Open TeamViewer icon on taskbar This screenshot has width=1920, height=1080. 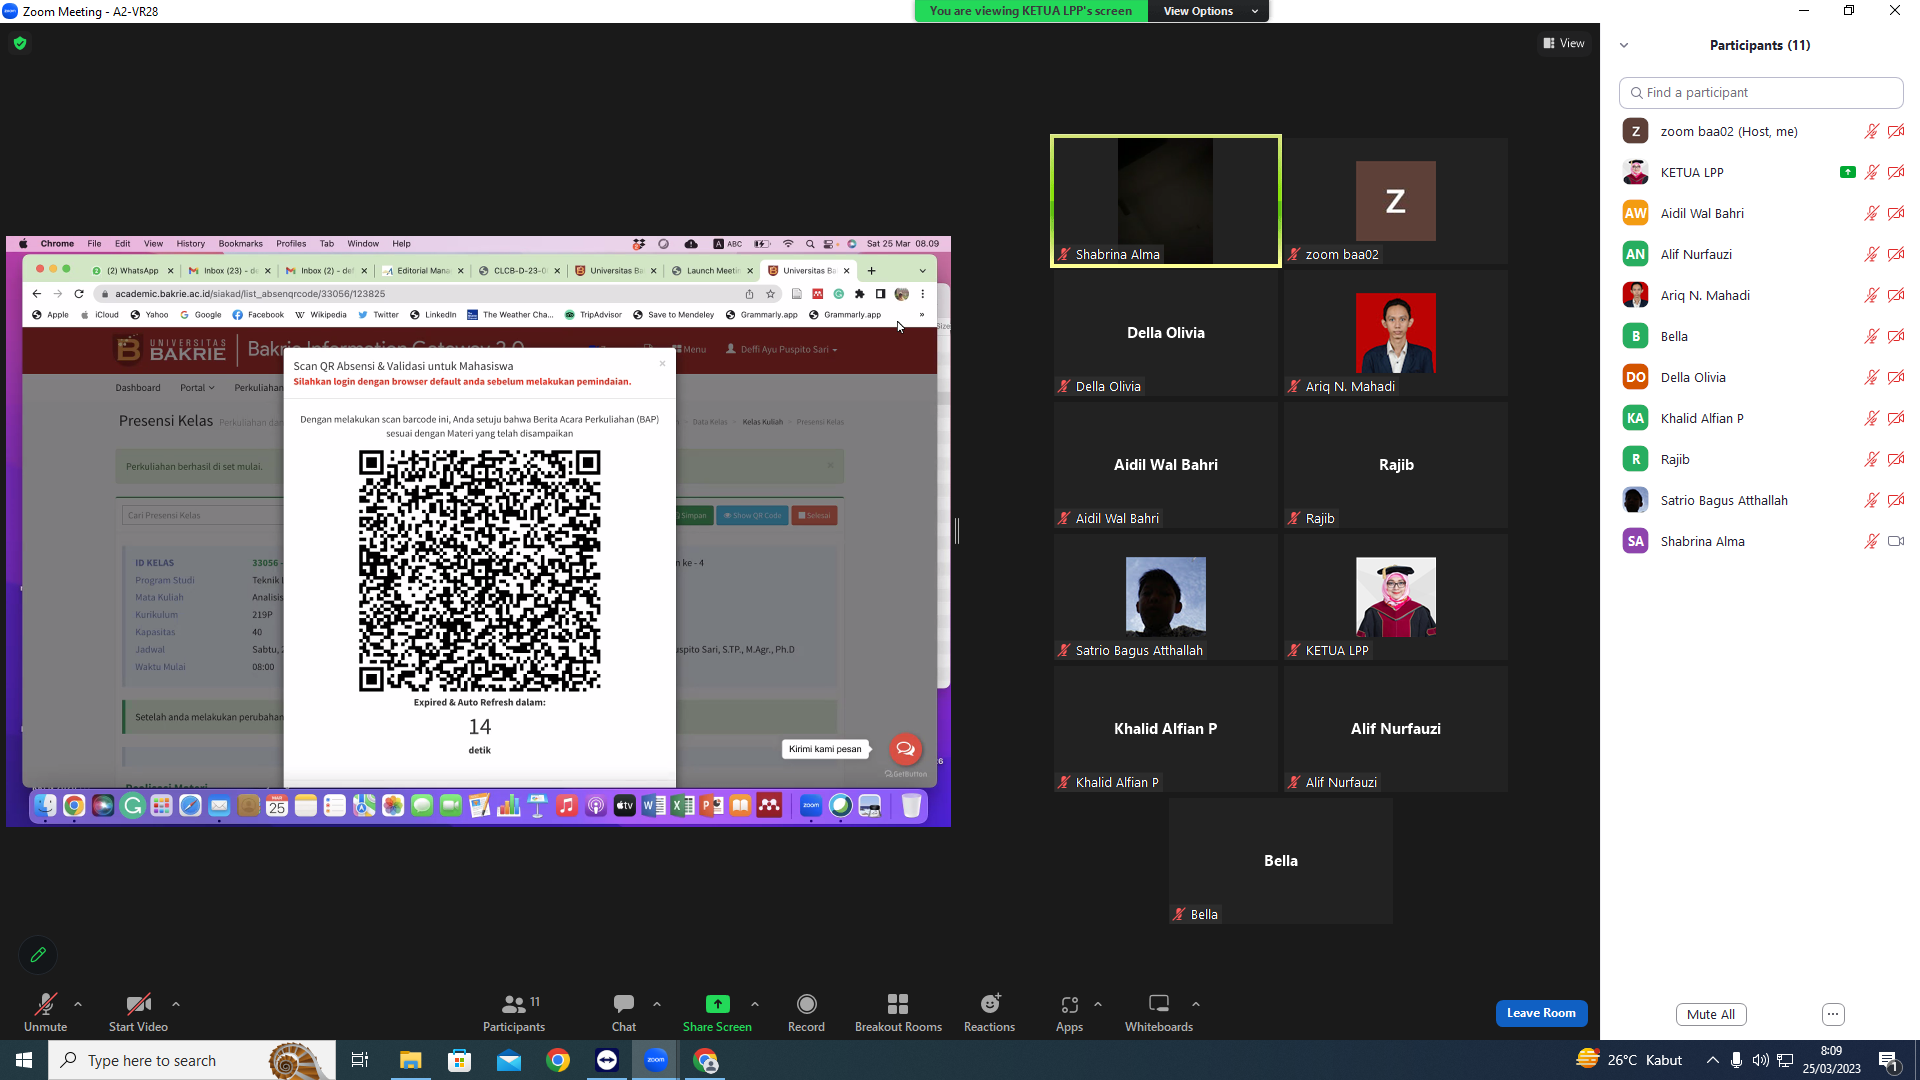pyautogui.click(x=607, y=1060)
